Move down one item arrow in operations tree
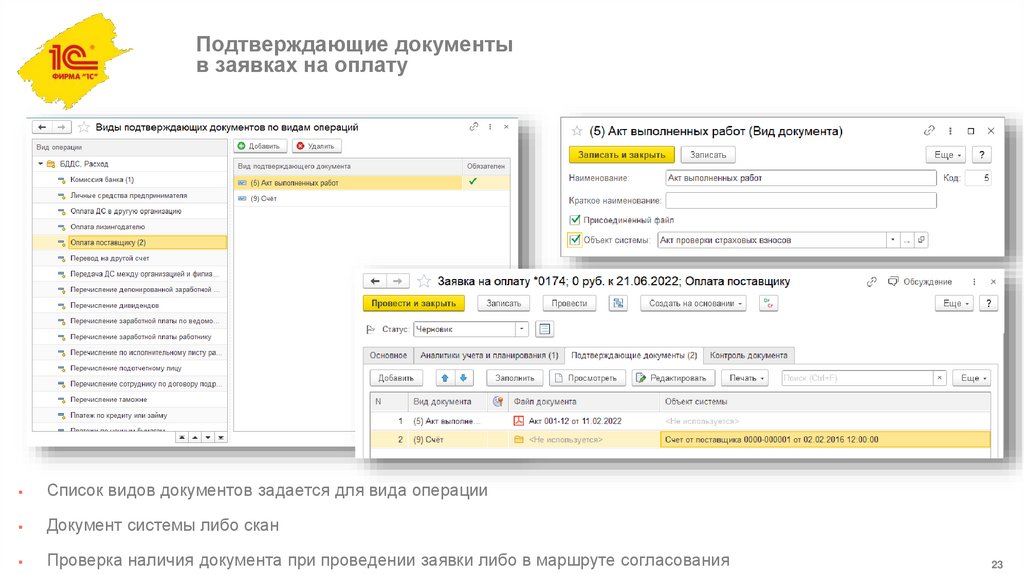Image resolution: width=1024 pixels, height=574 pixels. click(208, 438)
